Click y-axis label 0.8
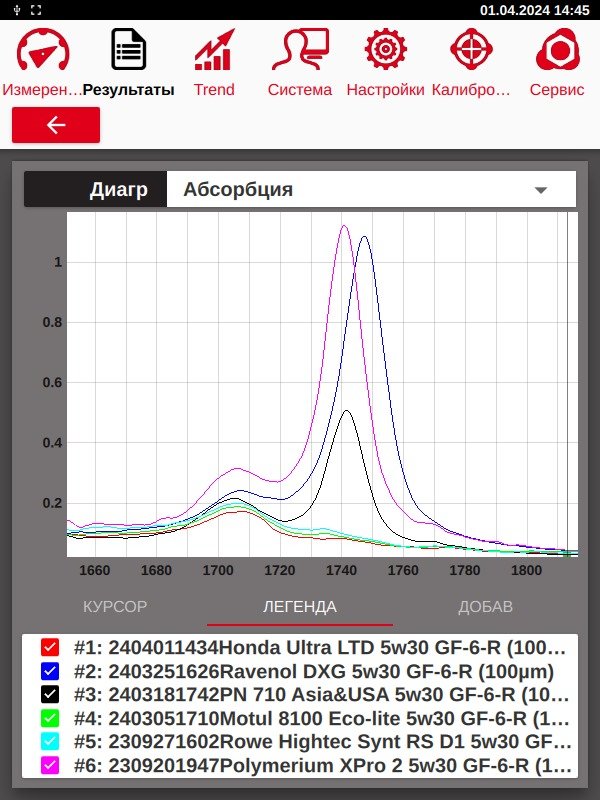 point(52,322)
